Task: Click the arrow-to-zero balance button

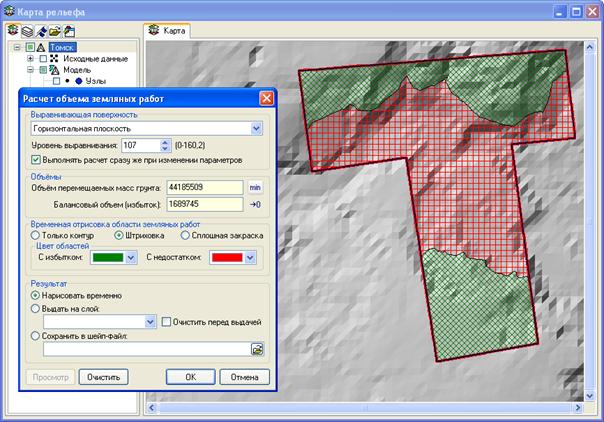Action: [x=255, y=204]
